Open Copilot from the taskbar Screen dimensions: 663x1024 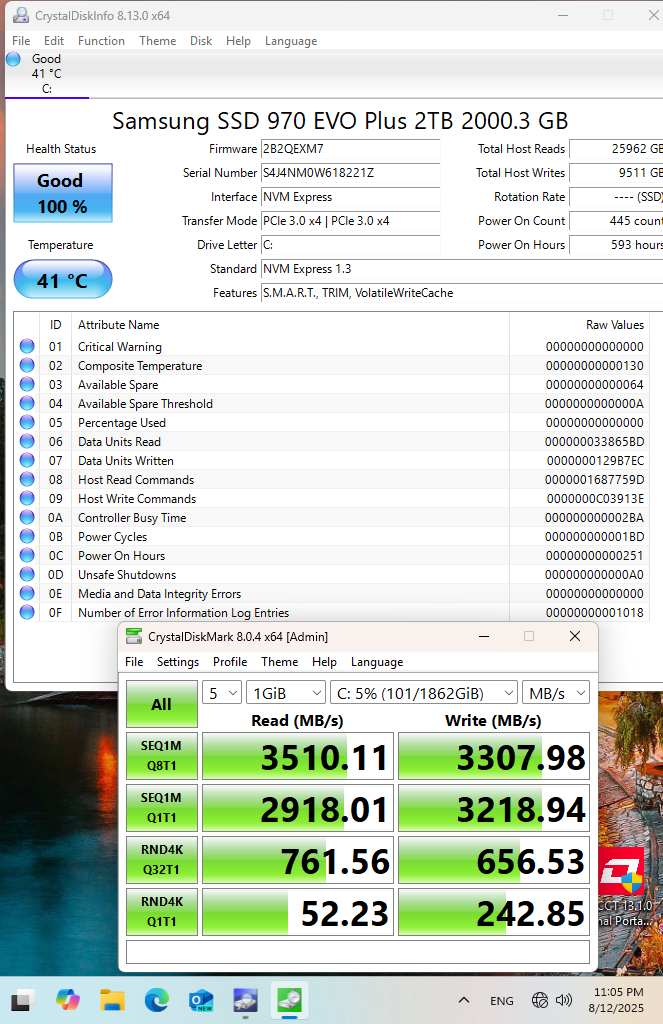pyautogui.click(x=68, y=999)
